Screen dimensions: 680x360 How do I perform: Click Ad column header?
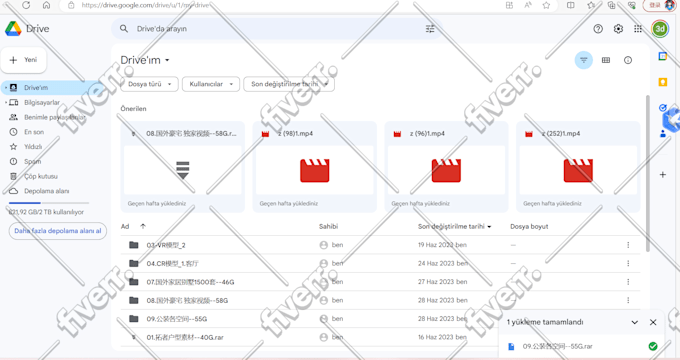click(x=125, y=226)
